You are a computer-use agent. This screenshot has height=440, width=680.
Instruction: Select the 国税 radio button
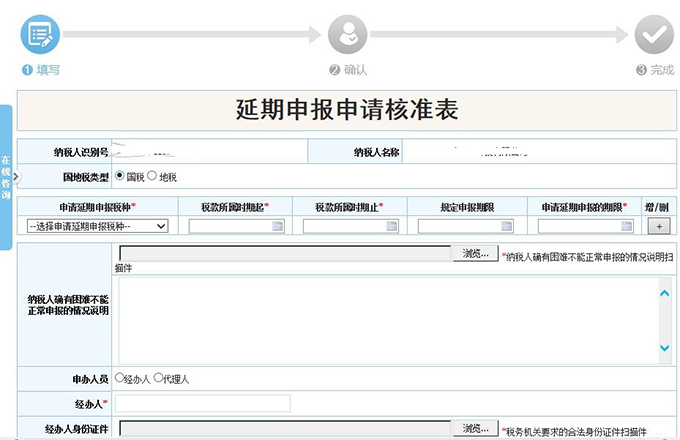[120, 177]
